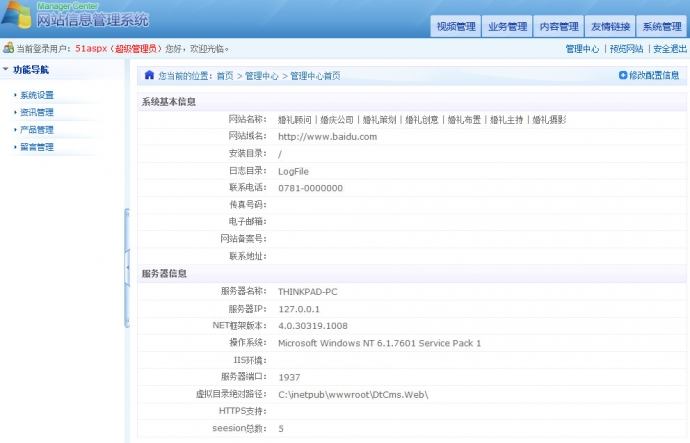Open the 视频管理 tab

click(455, 26)
